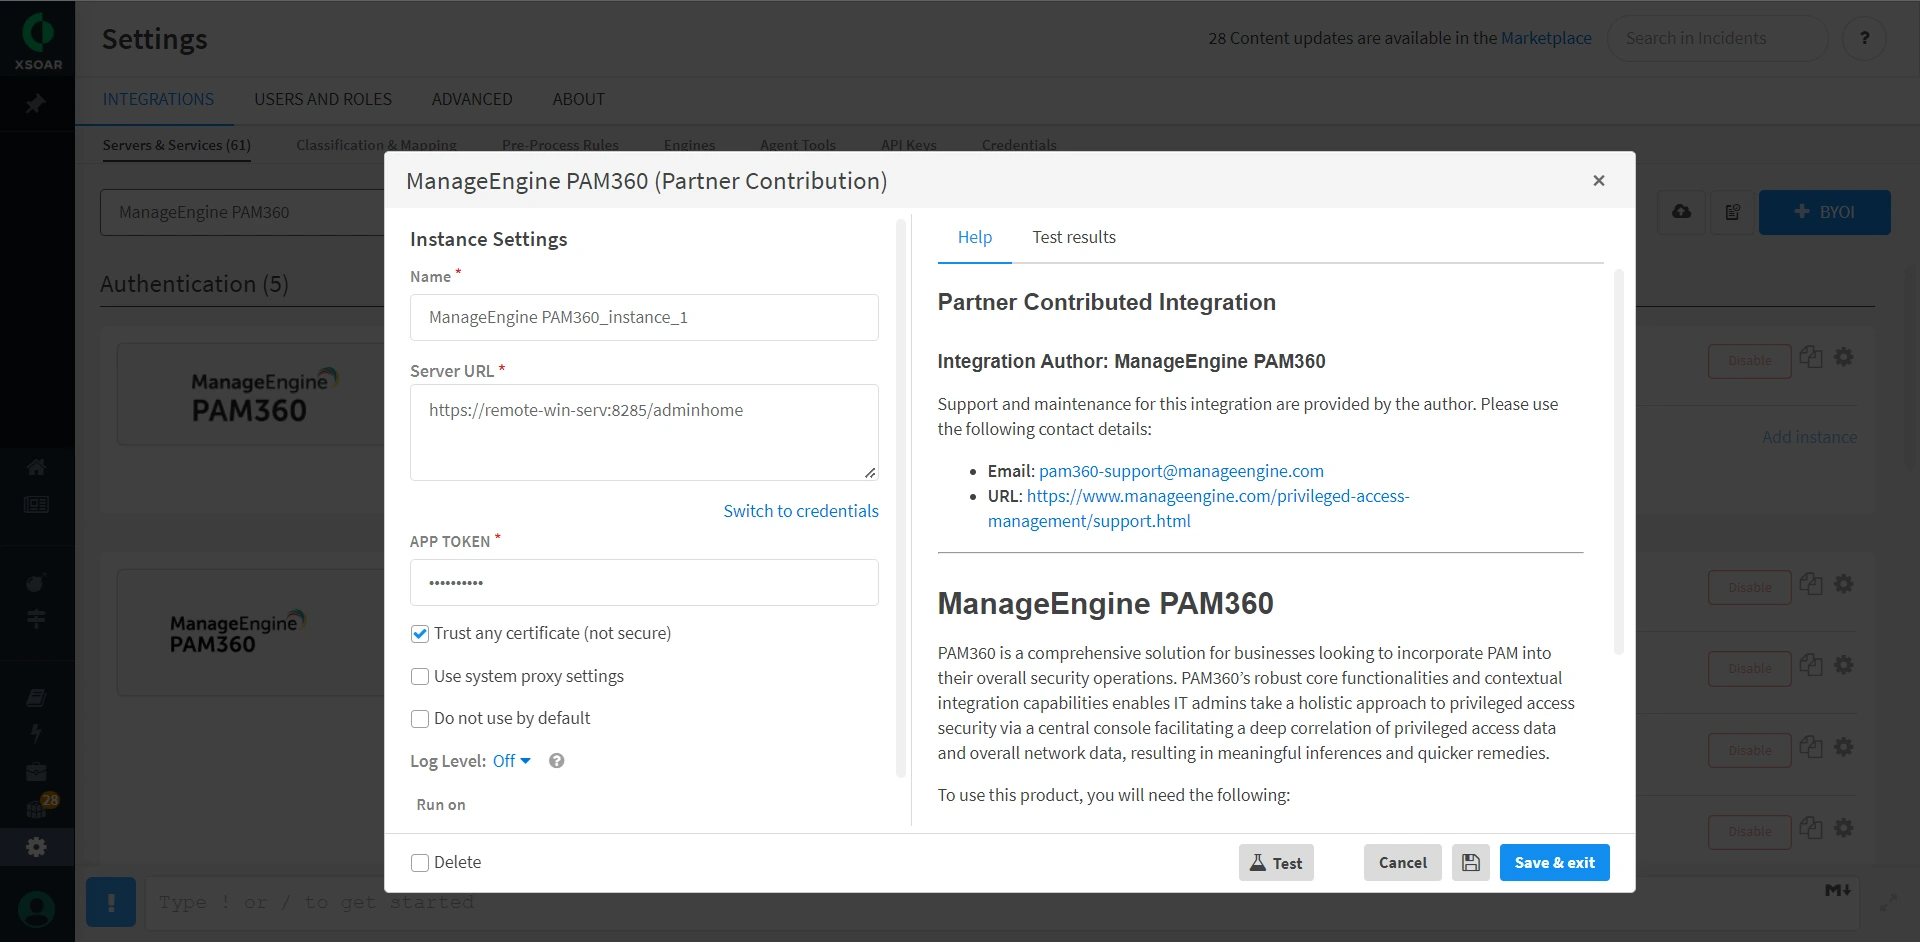Open the USERS AND ROLES tab

[x=322, y=99]
